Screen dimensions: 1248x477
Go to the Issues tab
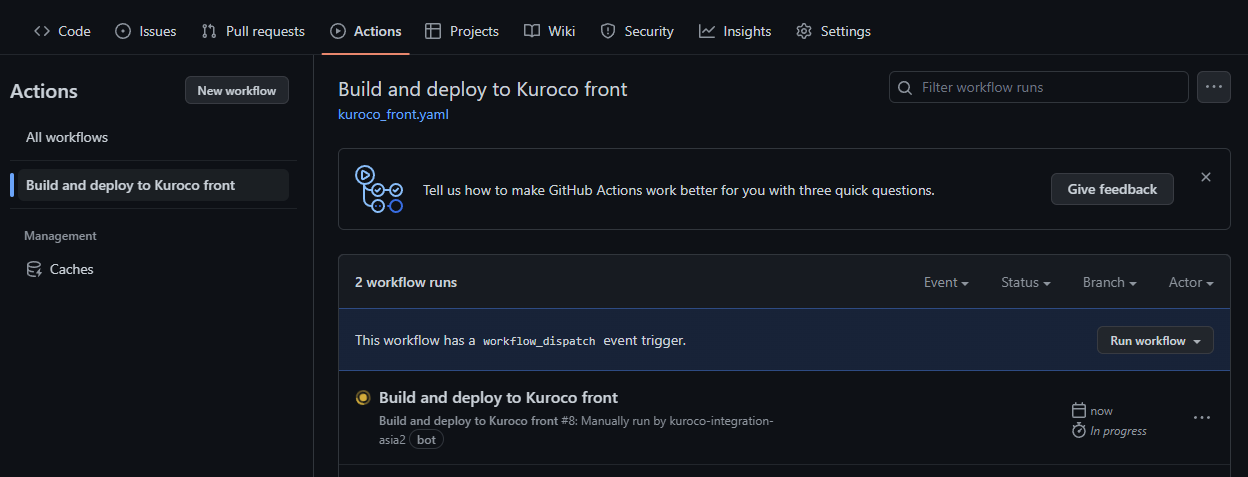(146, 31)
